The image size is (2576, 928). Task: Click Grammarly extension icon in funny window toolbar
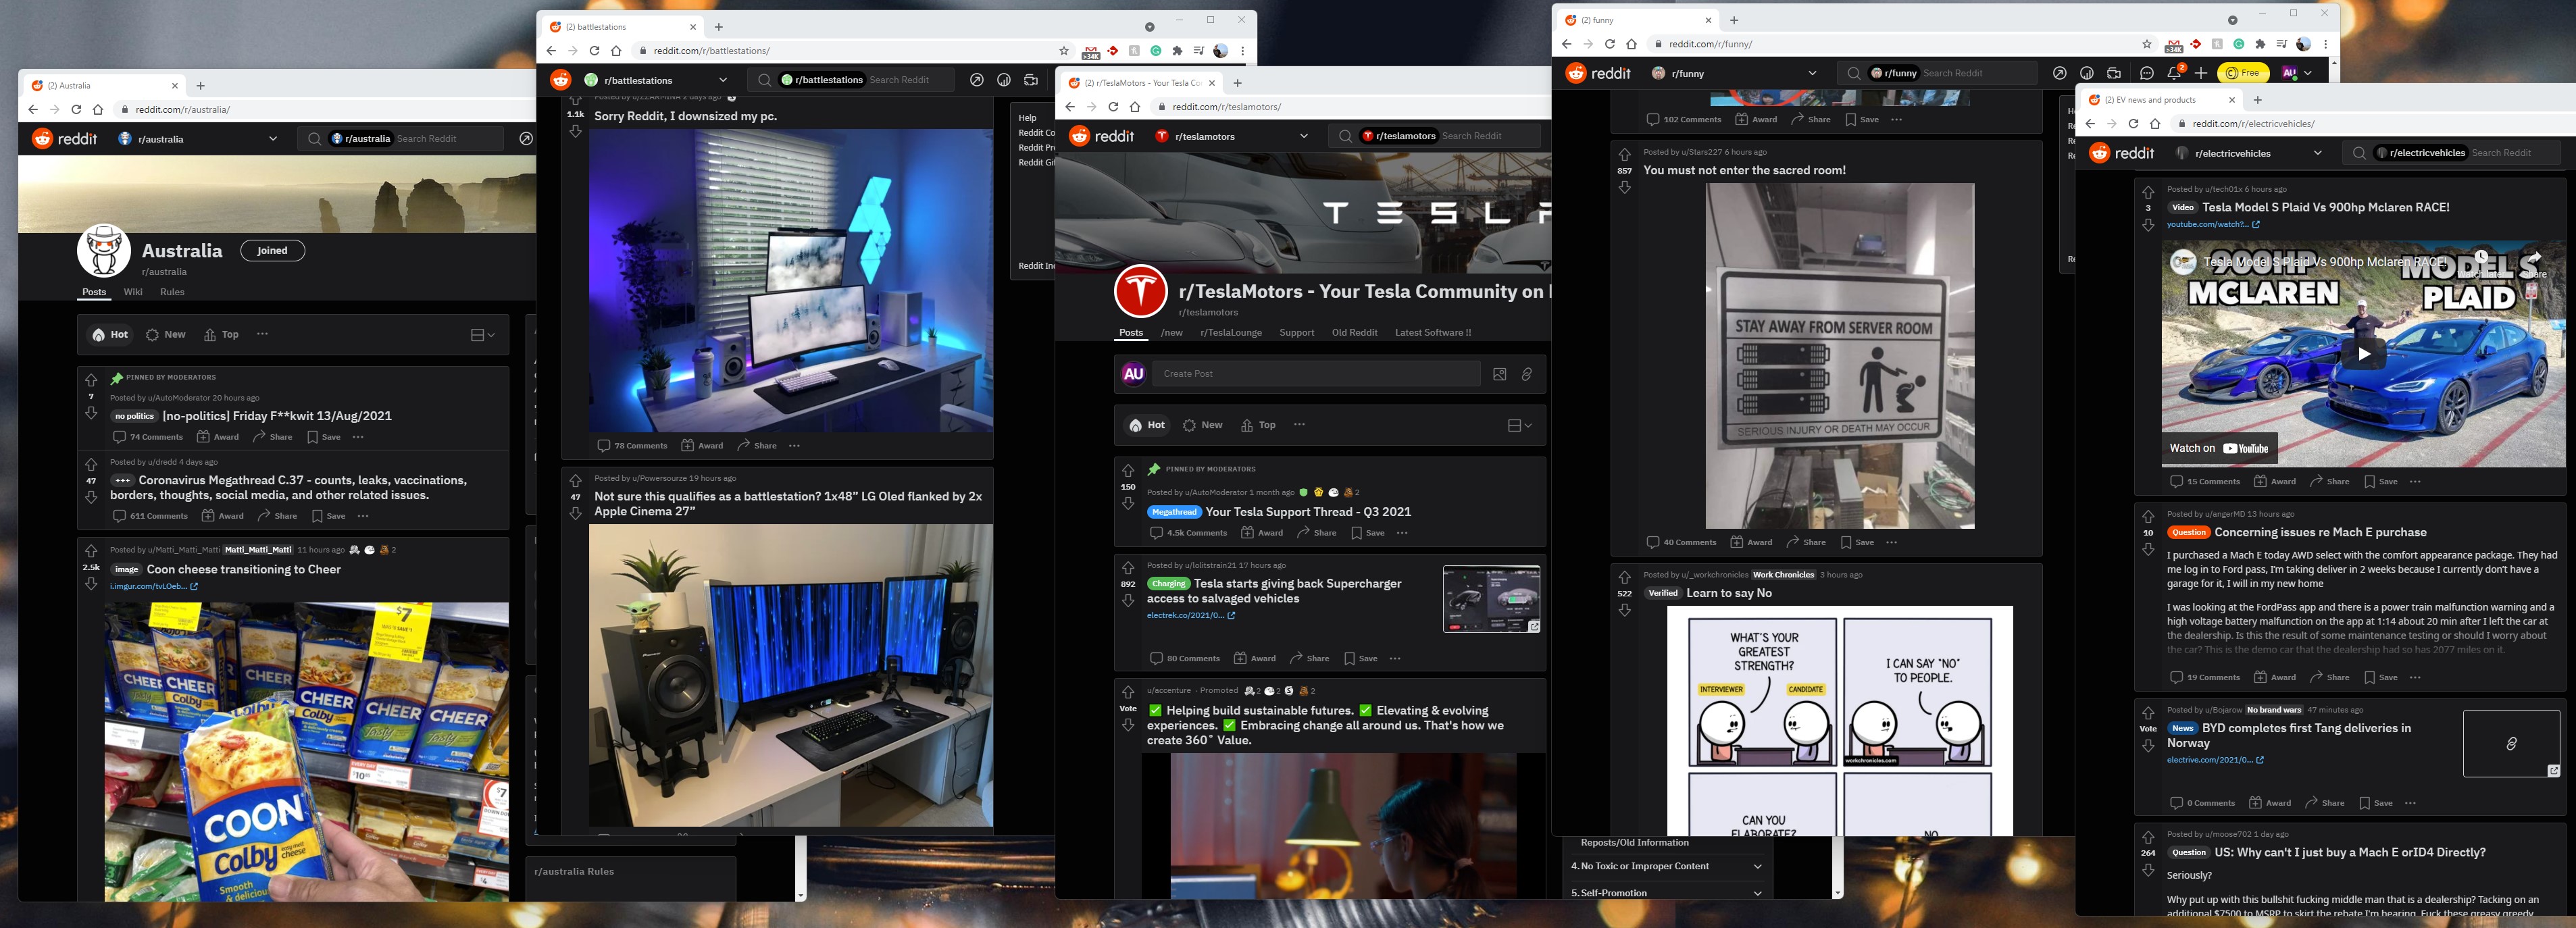[2239, 44]
